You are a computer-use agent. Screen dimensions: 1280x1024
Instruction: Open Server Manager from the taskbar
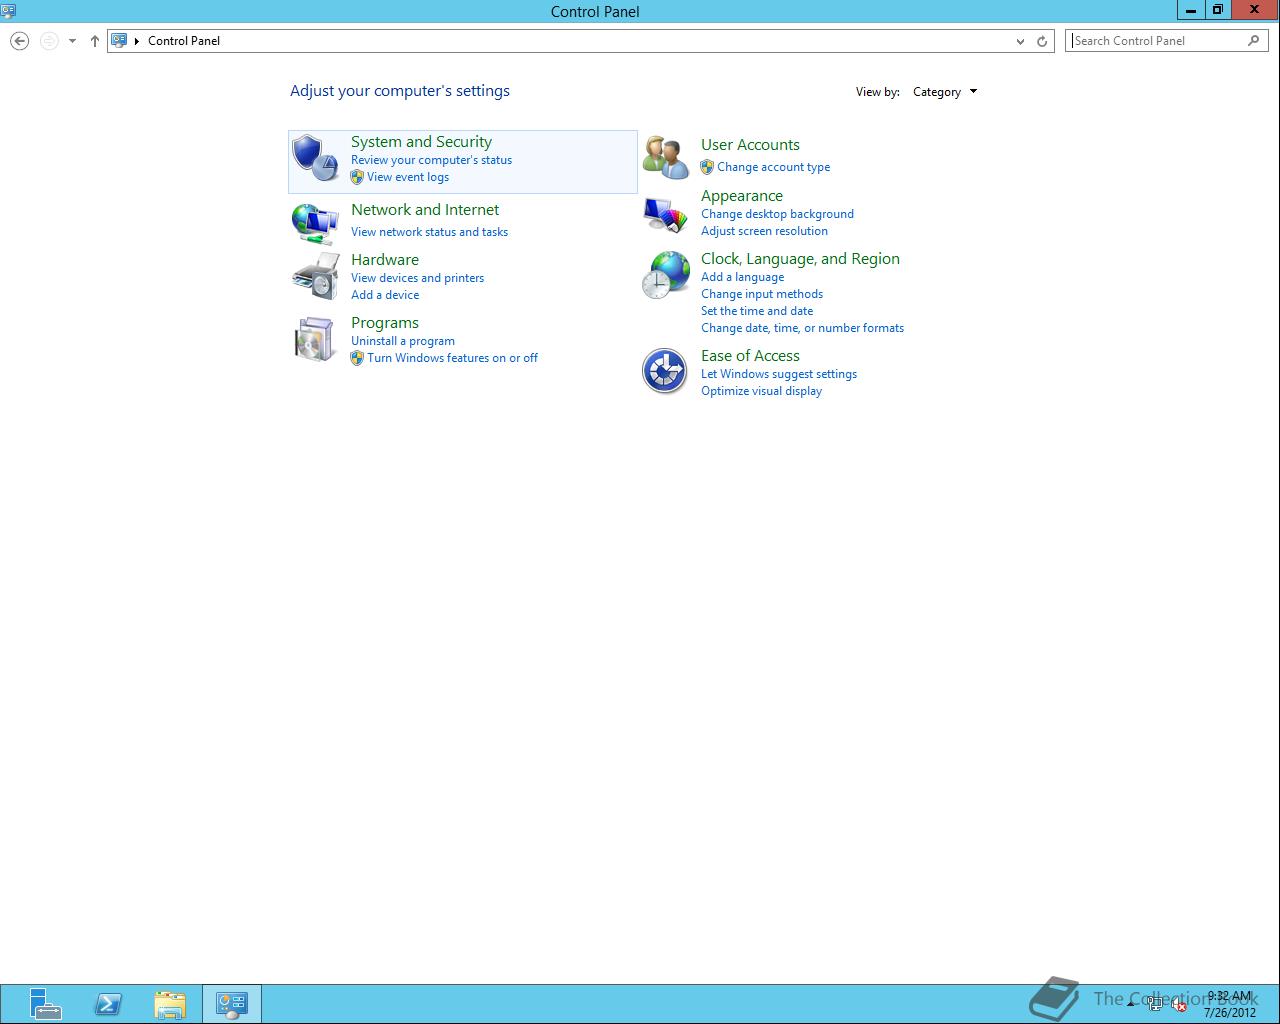coord(45,1004)
